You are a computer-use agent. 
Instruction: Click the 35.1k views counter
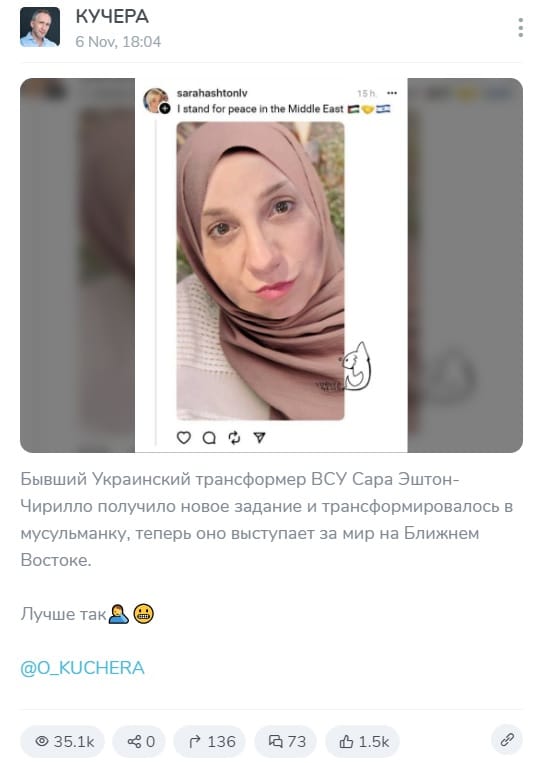[63, 742]
